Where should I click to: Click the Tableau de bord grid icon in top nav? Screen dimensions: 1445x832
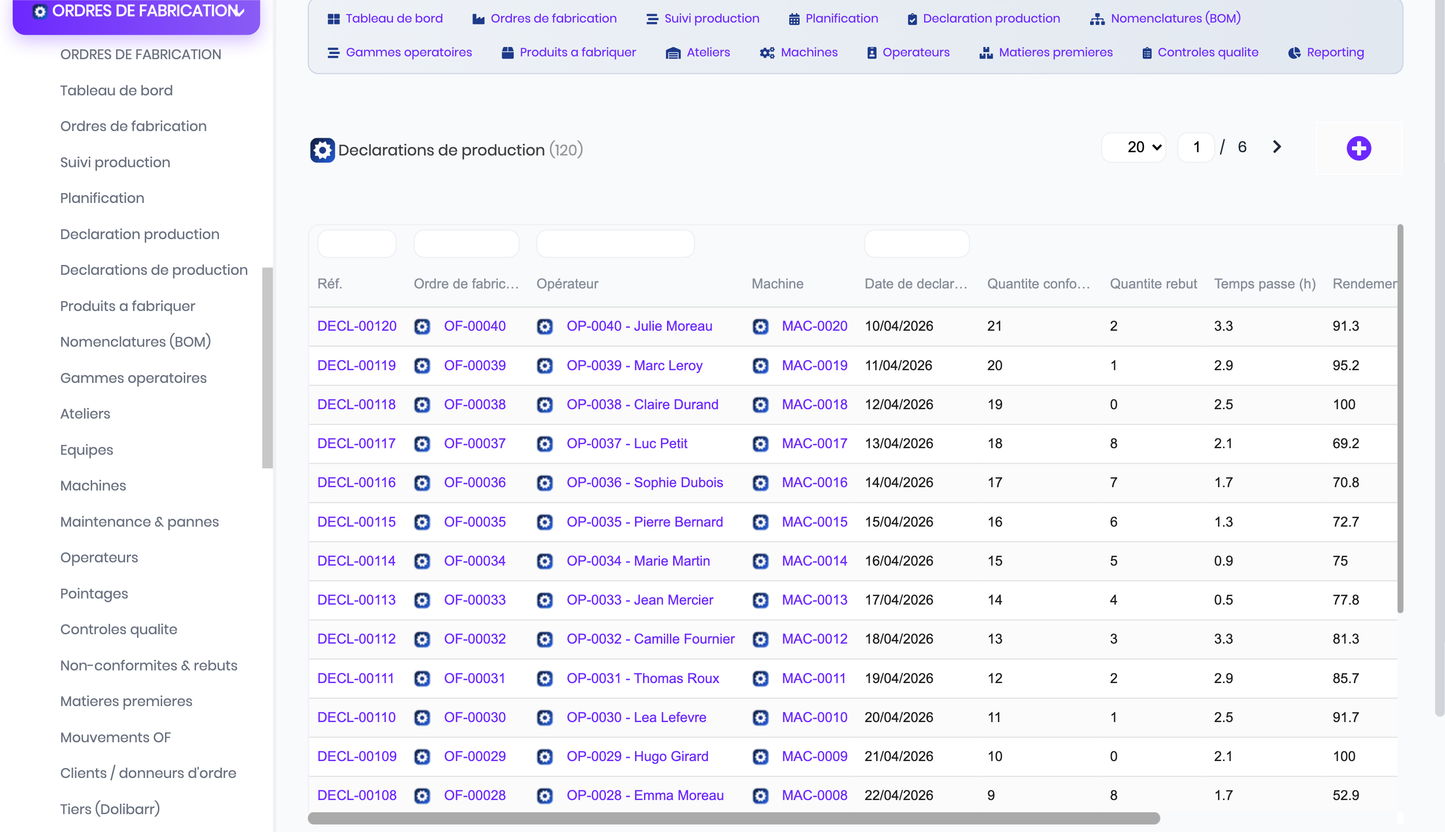334,19
